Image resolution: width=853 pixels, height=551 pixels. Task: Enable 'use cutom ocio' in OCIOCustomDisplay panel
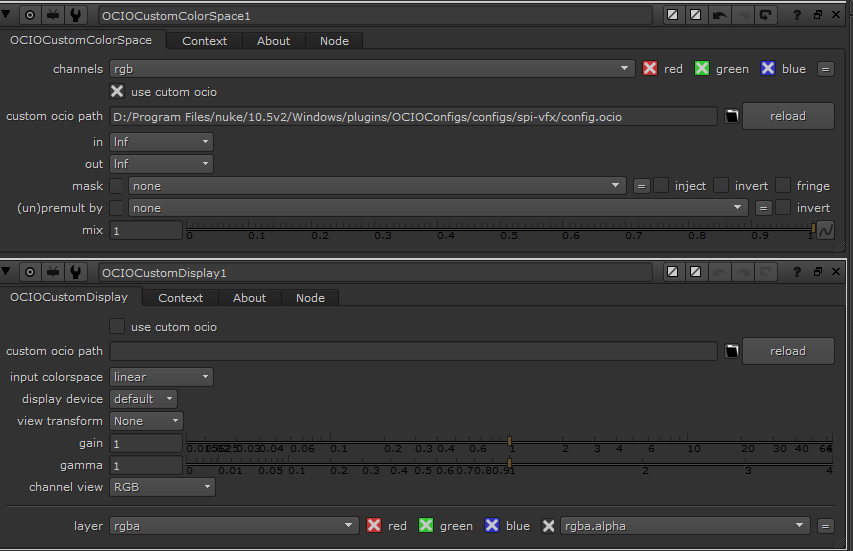118,327
